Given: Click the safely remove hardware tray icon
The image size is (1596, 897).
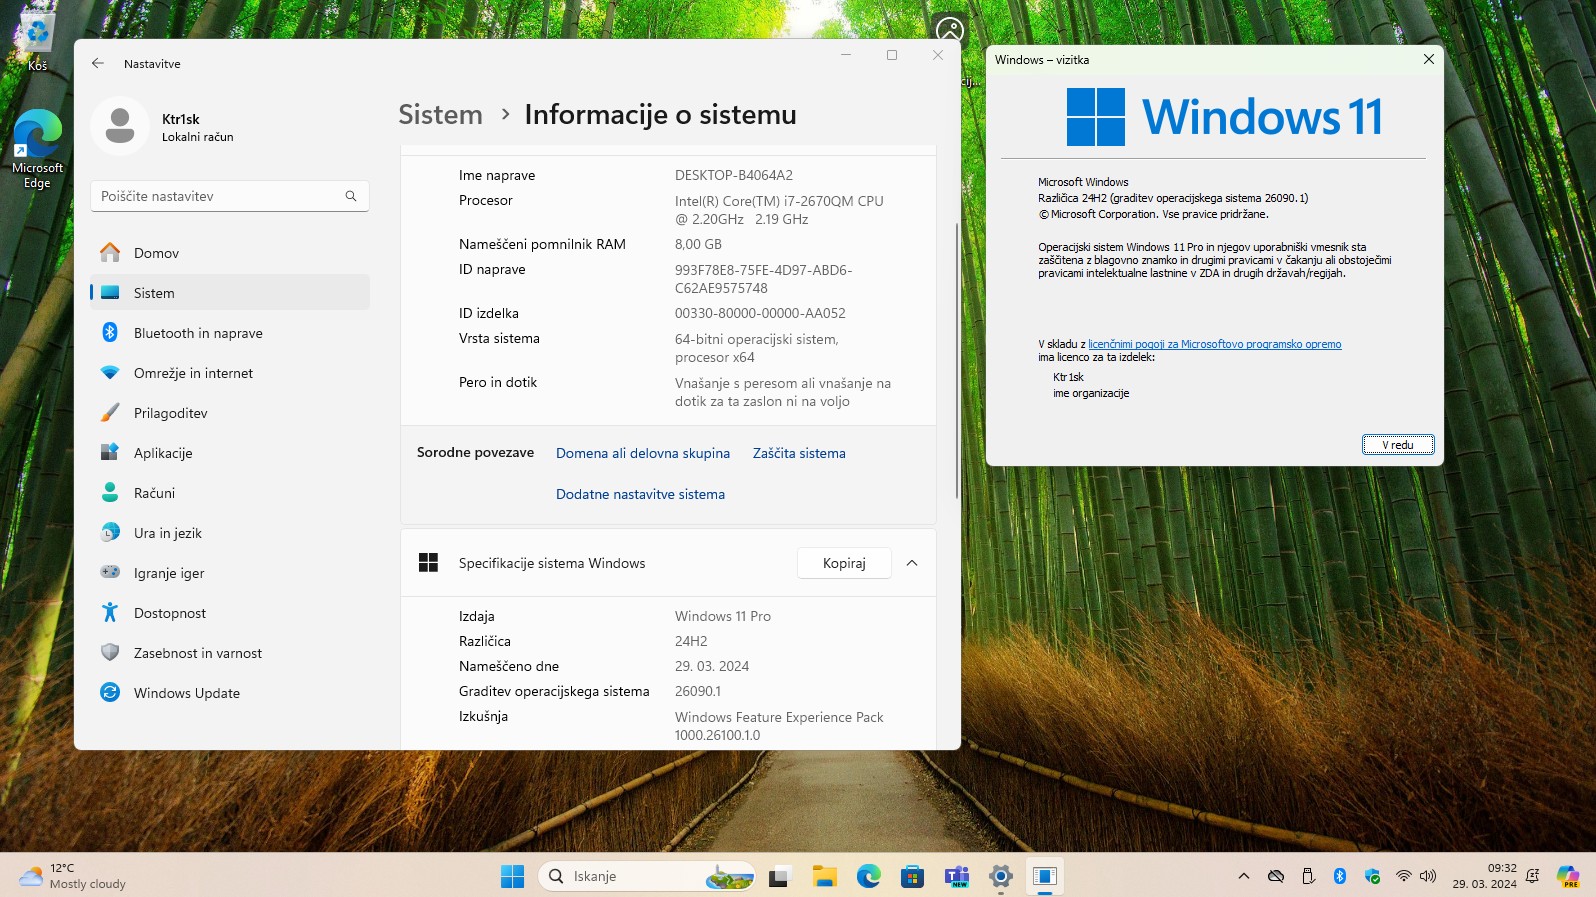Looking at the screenshot, I should (x=1308, y=876).
